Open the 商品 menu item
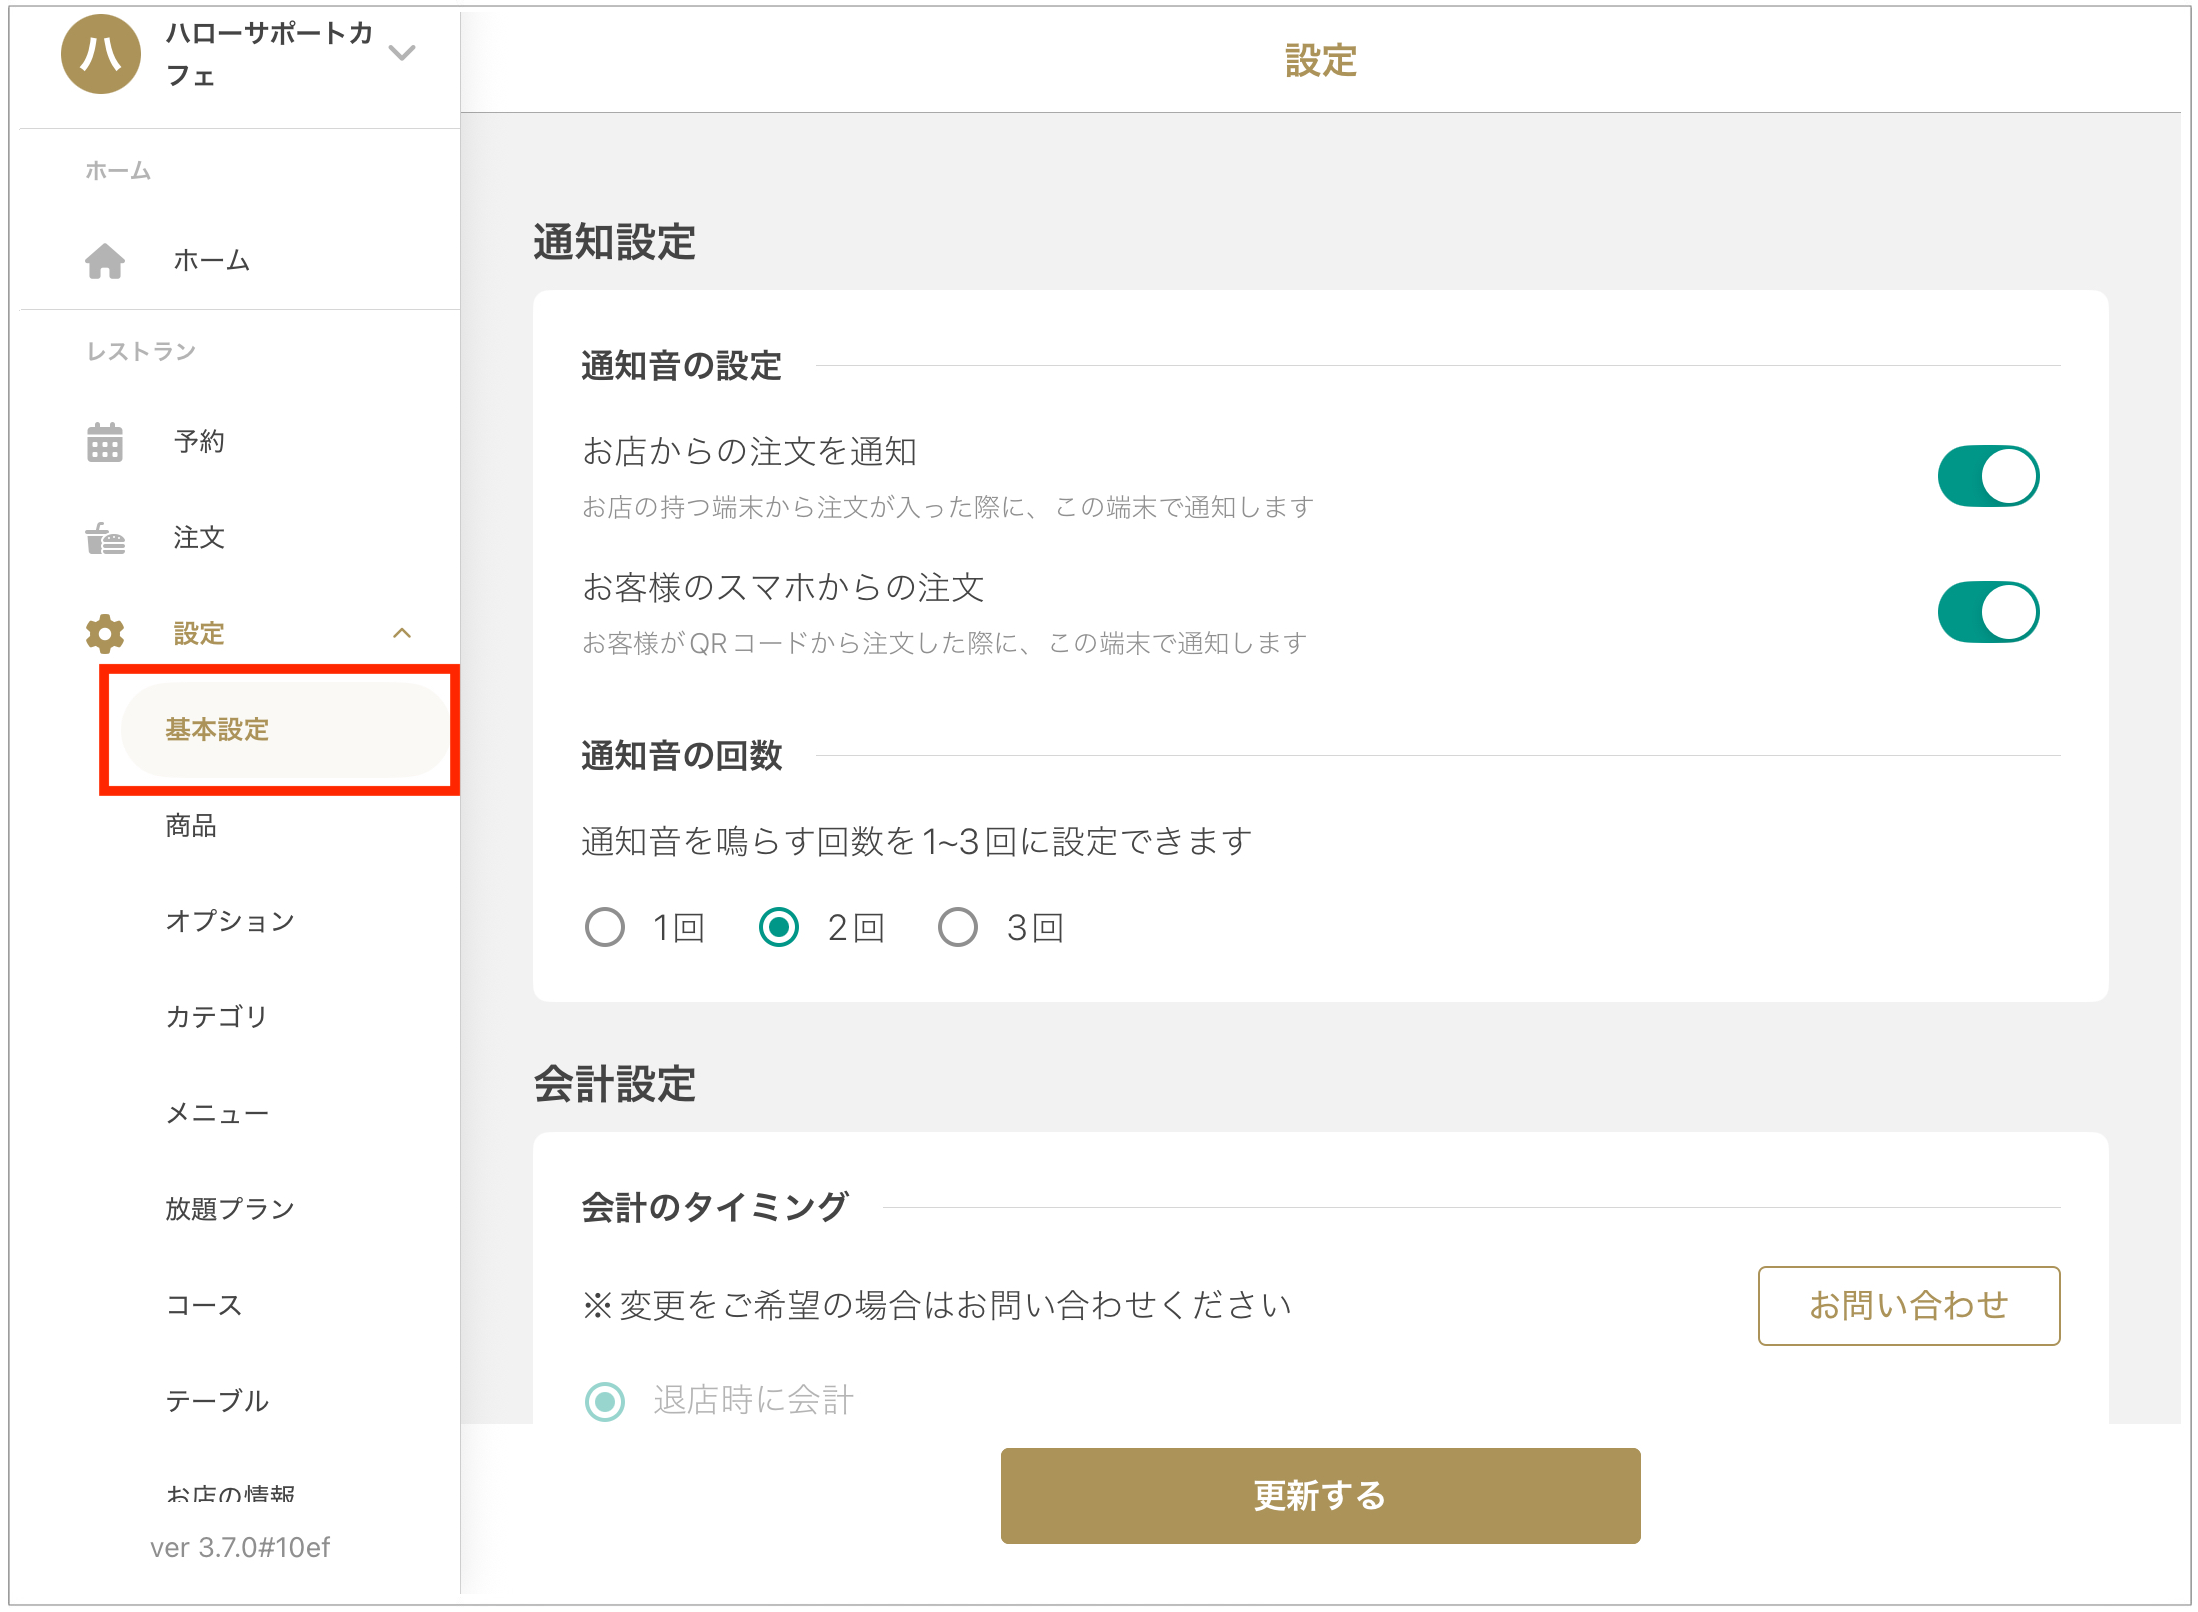Image resolution: width=2198 pixels, height=1612 pixels. (x=191, y=825)
